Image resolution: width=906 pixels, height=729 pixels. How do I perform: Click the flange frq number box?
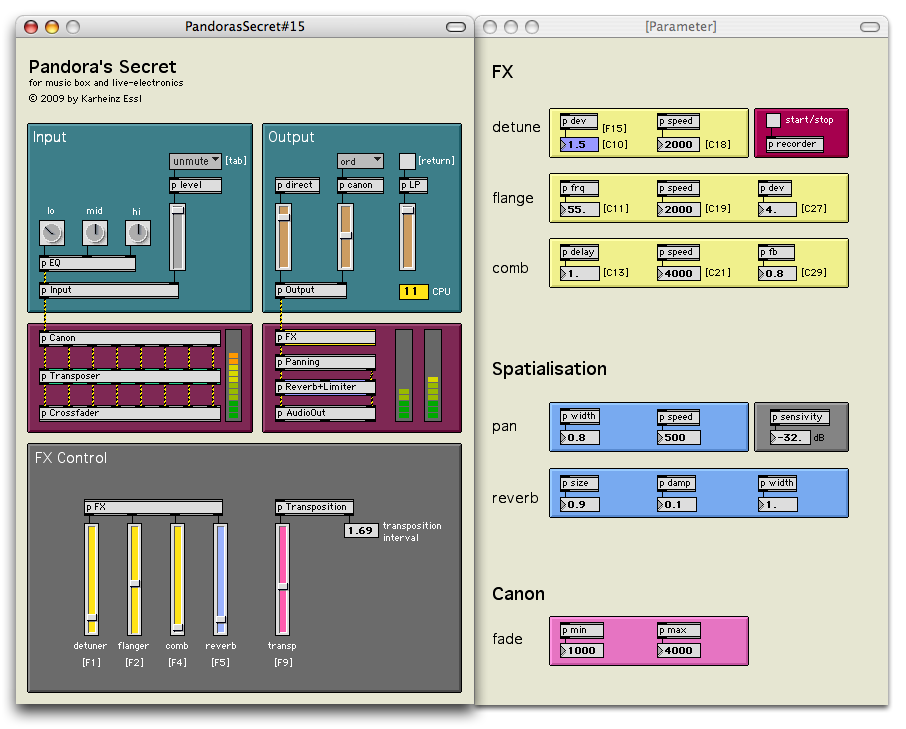point(580,210)
